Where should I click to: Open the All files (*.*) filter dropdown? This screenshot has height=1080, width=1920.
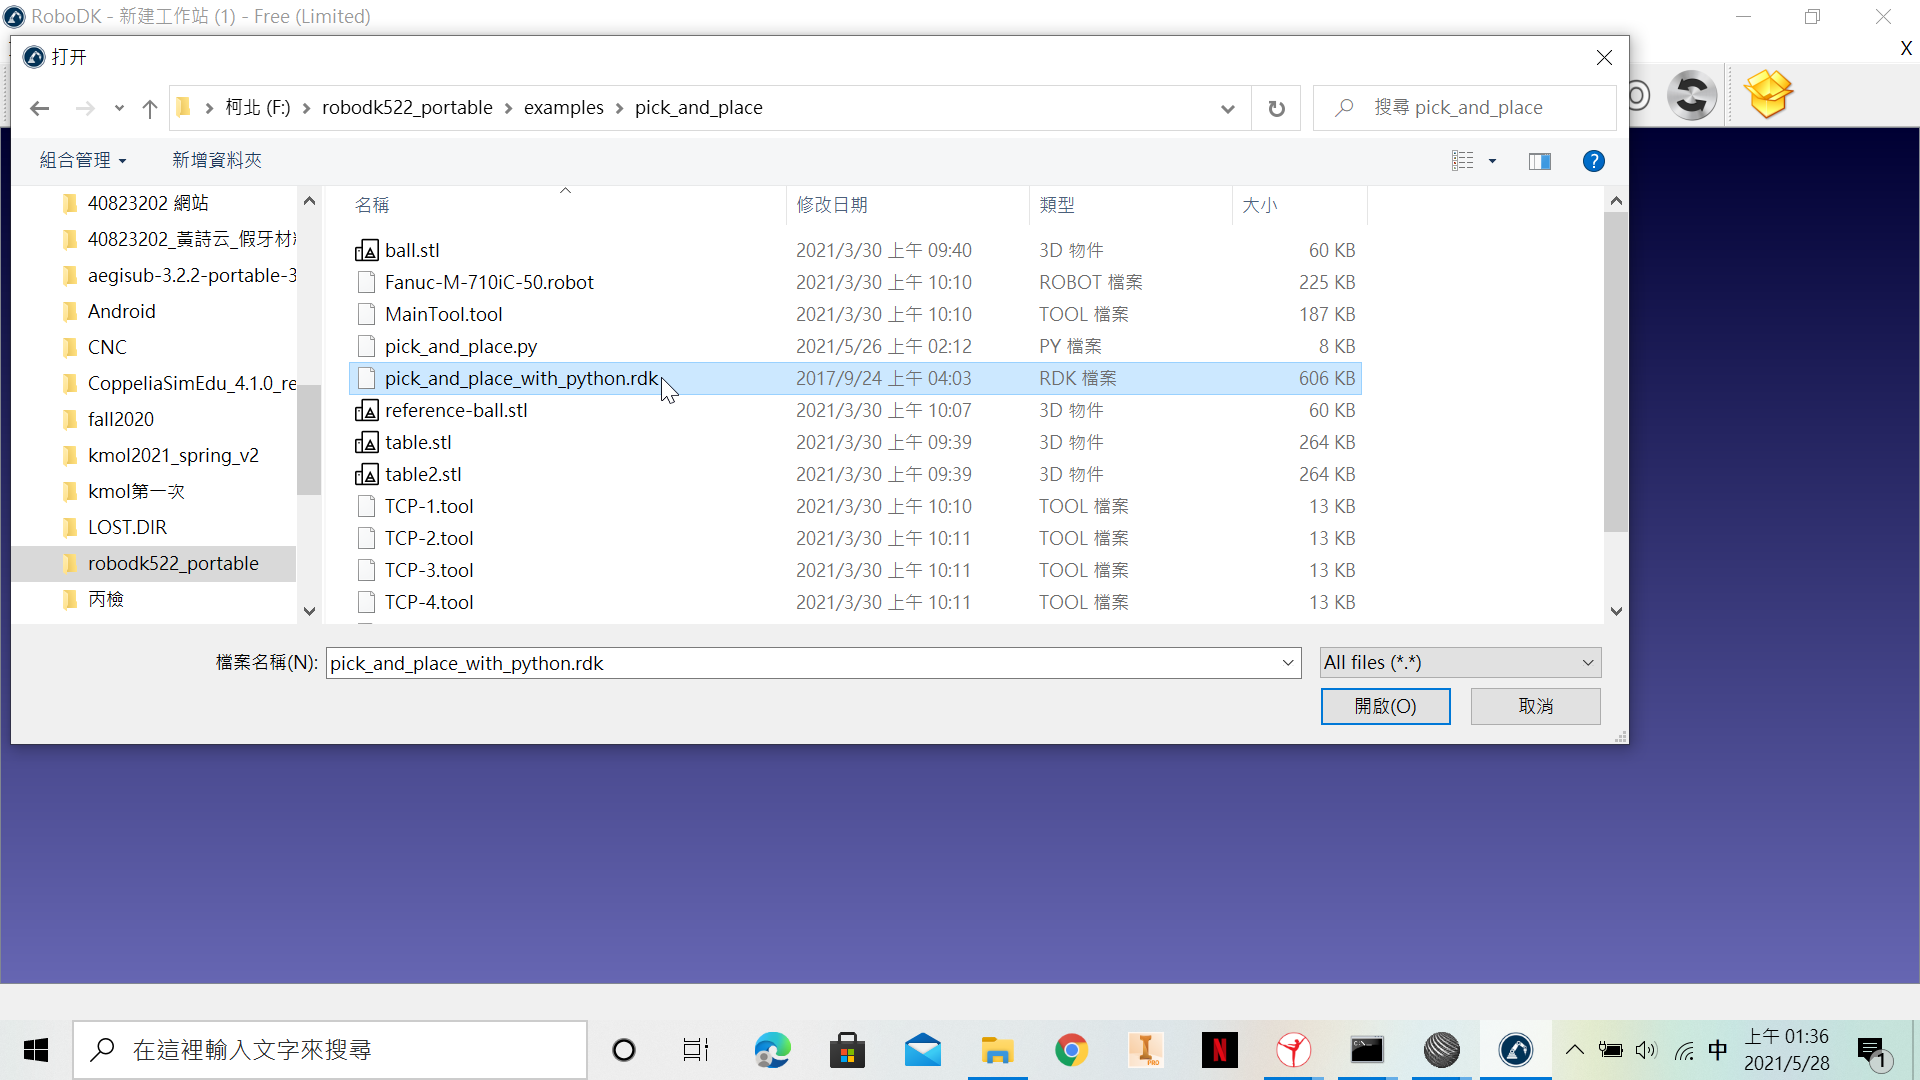tap(1460, 662)
